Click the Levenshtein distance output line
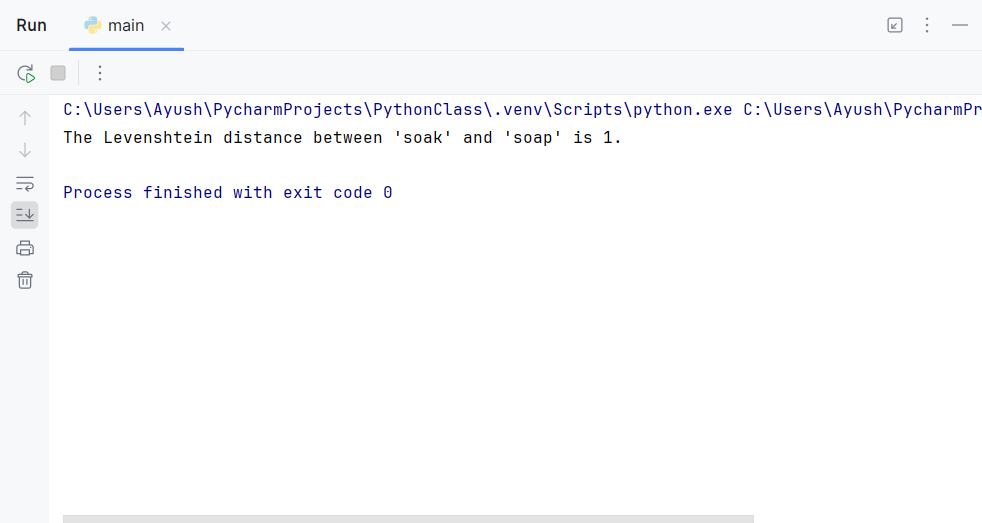Screen dimensions: 982x523 pyautogui.click(x=342, y=138)
